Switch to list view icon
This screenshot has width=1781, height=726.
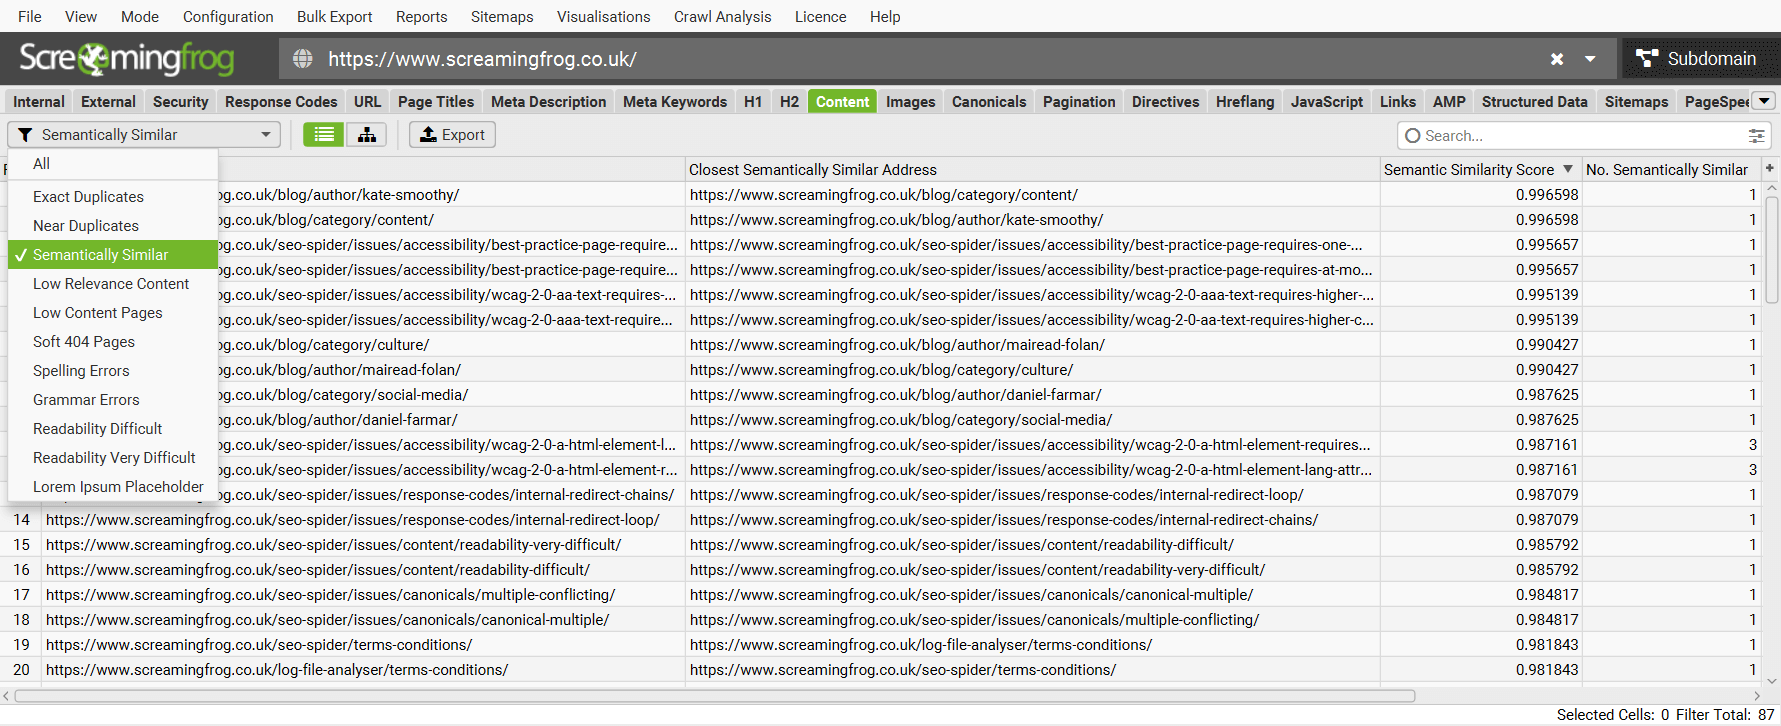tap(323, 135)
